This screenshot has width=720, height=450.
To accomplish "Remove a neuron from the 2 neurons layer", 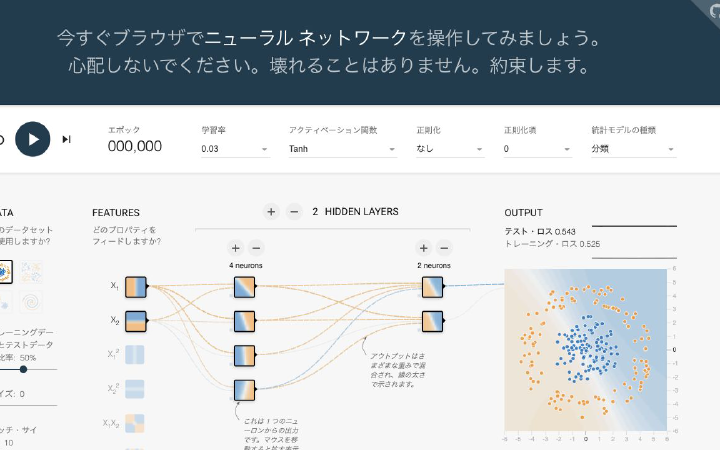I will click(444, 248).
